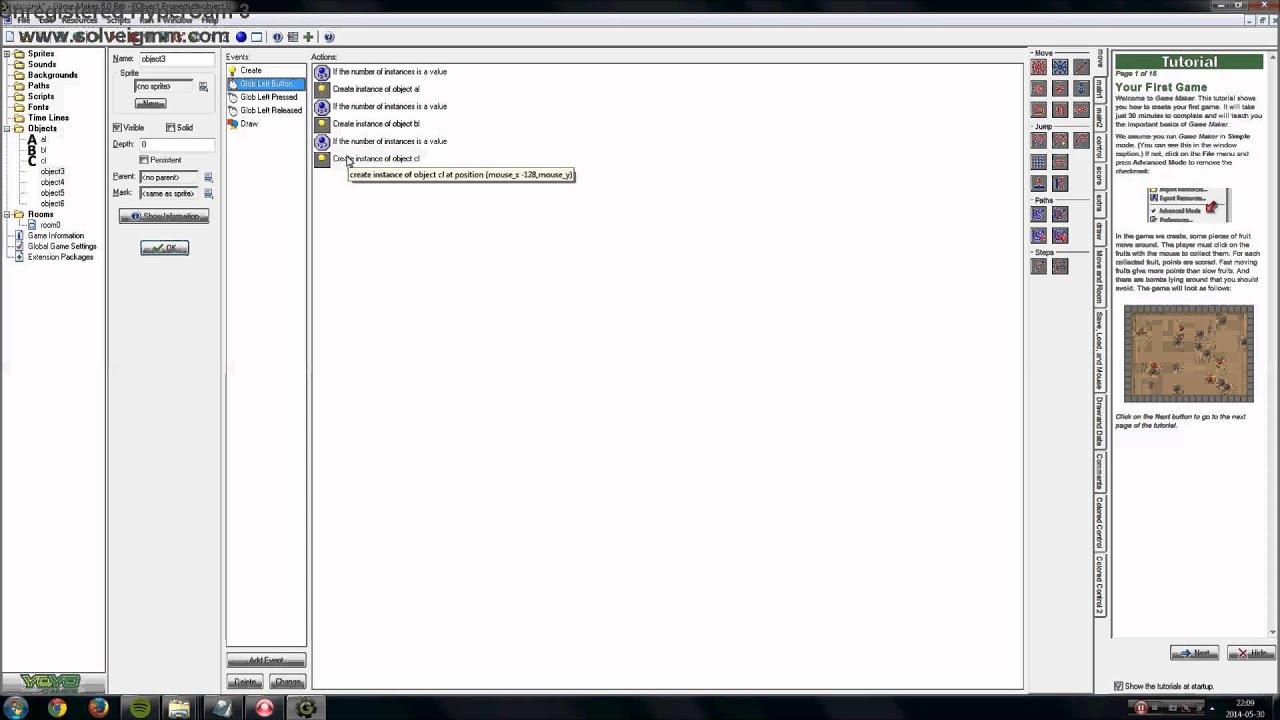Switch to the main2 actions tab
1280x720 pixels.
point(1100,118)
